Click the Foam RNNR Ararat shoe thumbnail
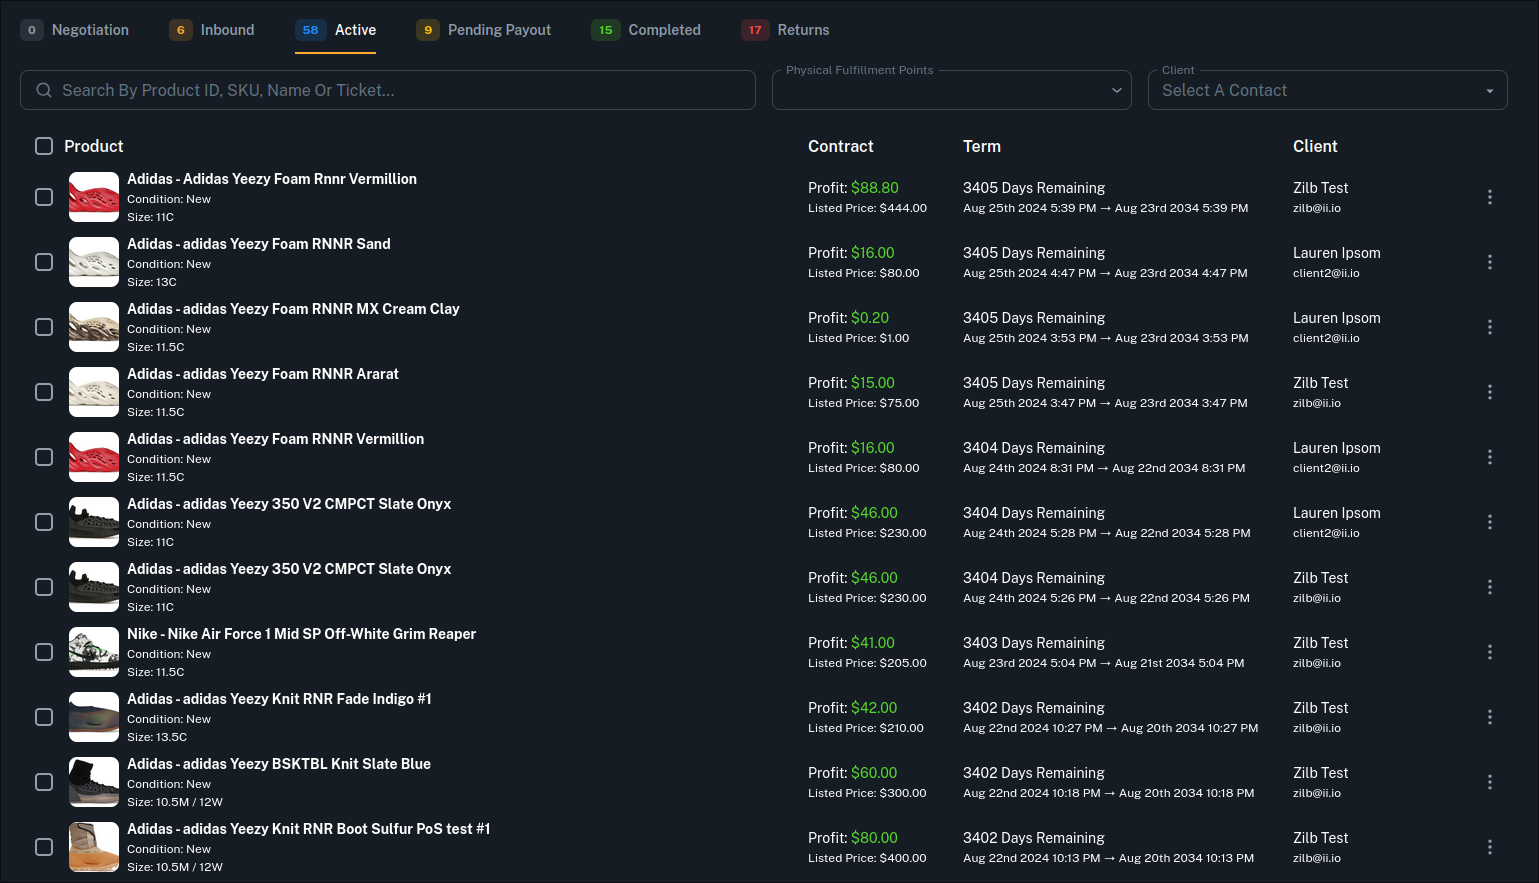1539x883 pixels. coord(94,392)
